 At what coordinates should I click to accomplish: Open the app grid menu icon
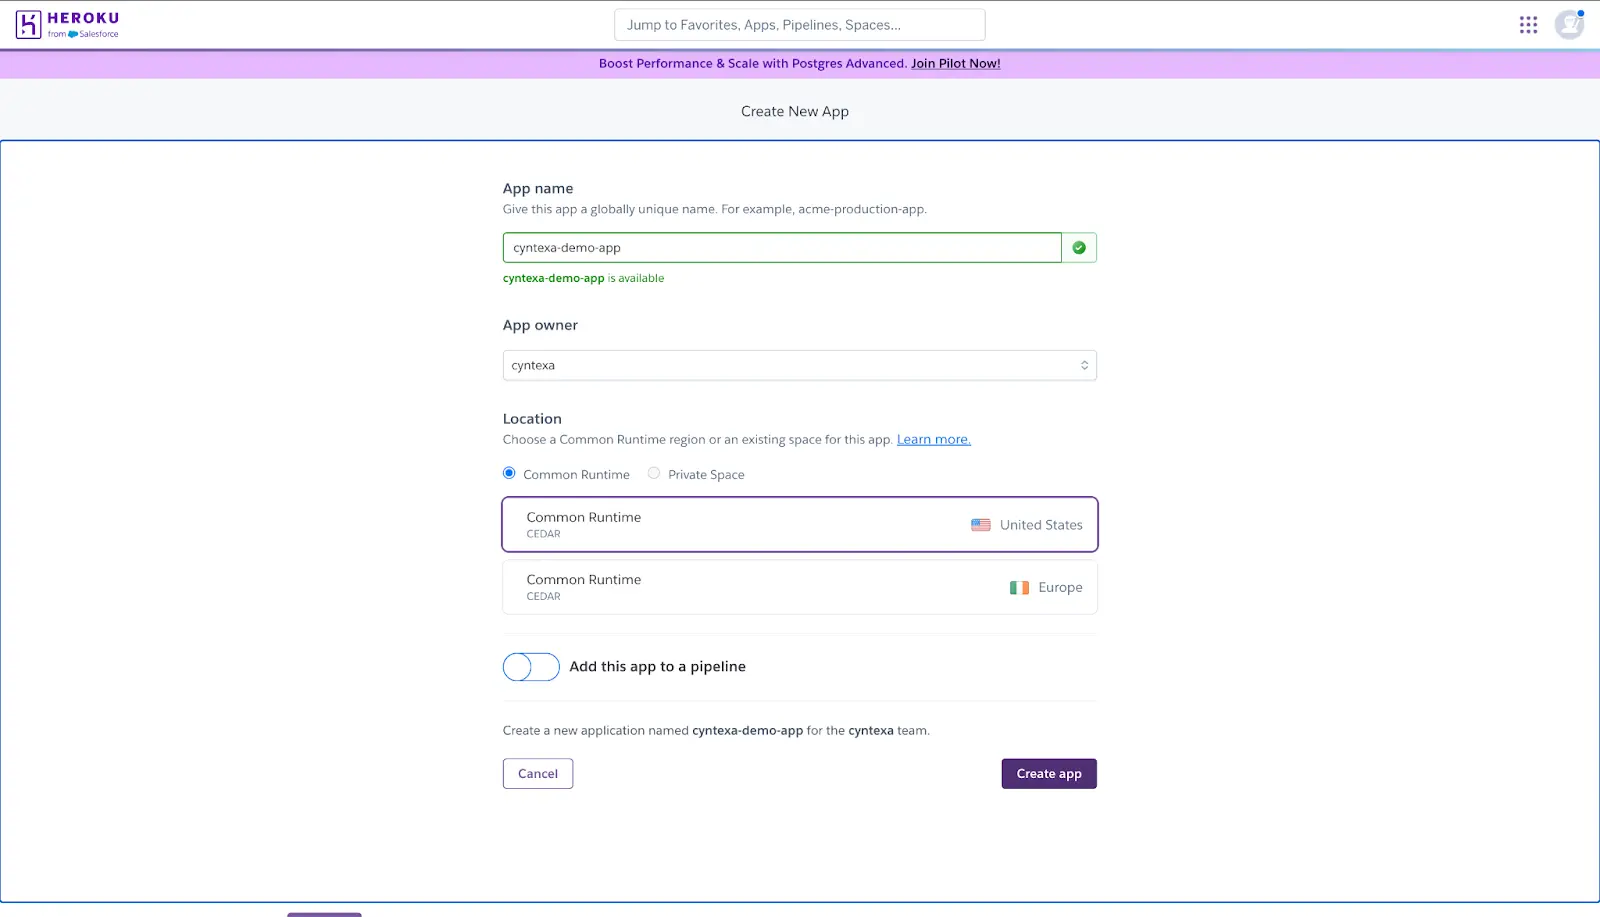click(x=1528, y=25)
